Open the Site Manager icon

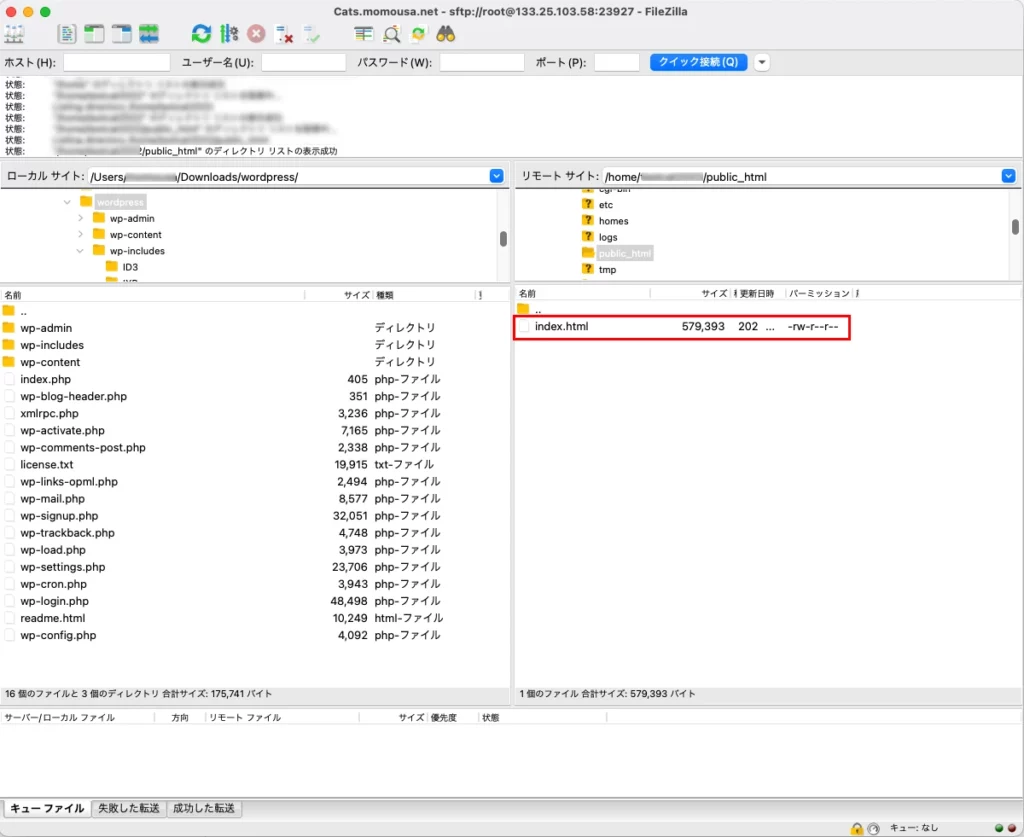(15, 34)
